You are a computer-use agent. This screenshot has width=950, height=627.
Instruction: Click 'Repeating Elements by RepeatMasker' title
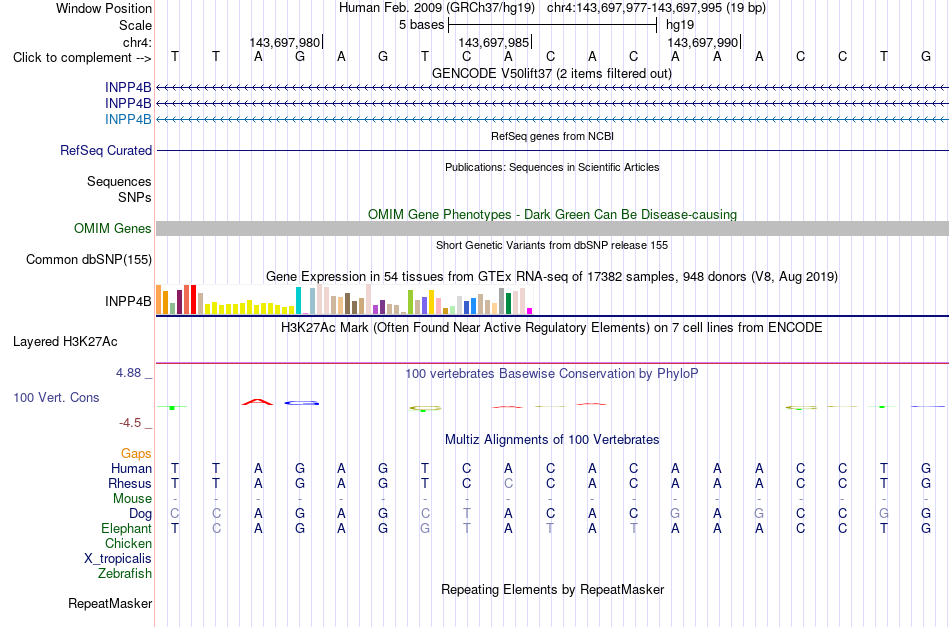pyautogui.click(x=552, y=589)
